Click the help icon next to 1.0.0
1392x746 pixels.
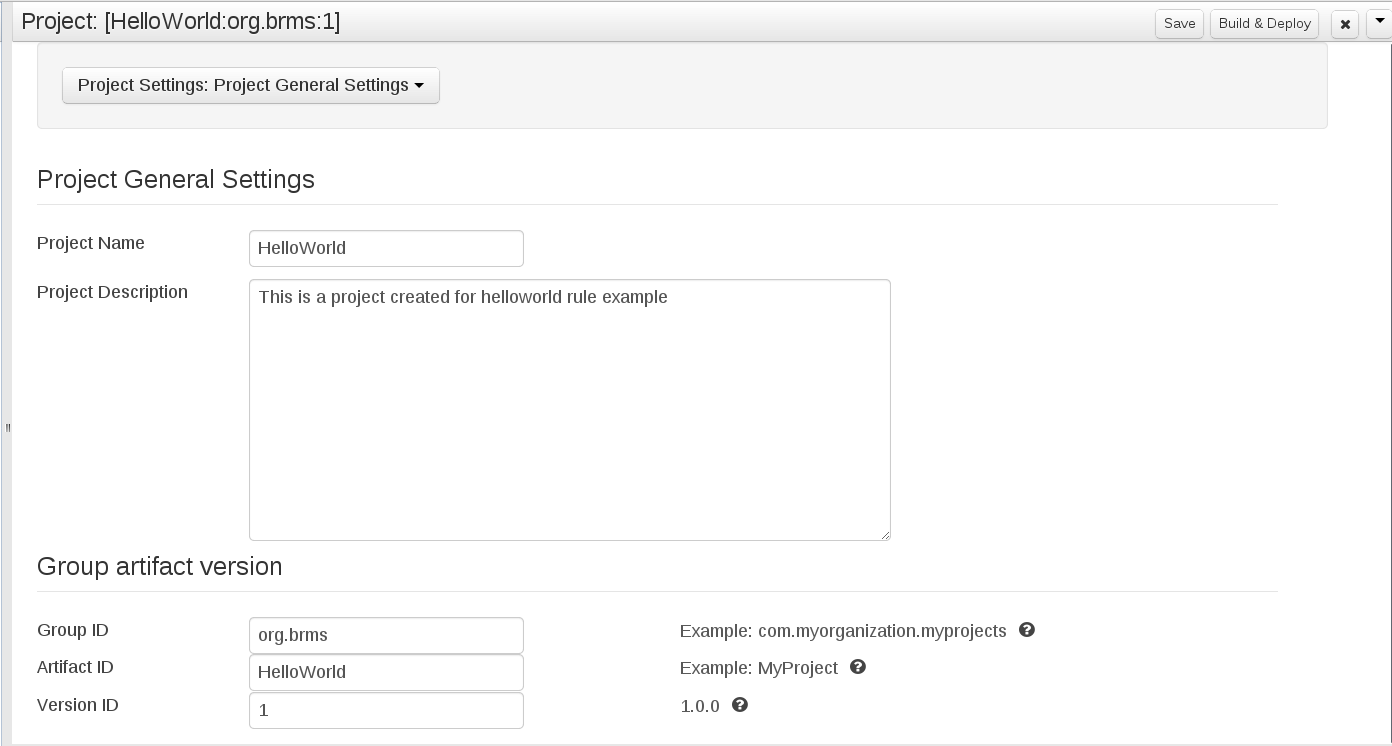click(739, 705)
